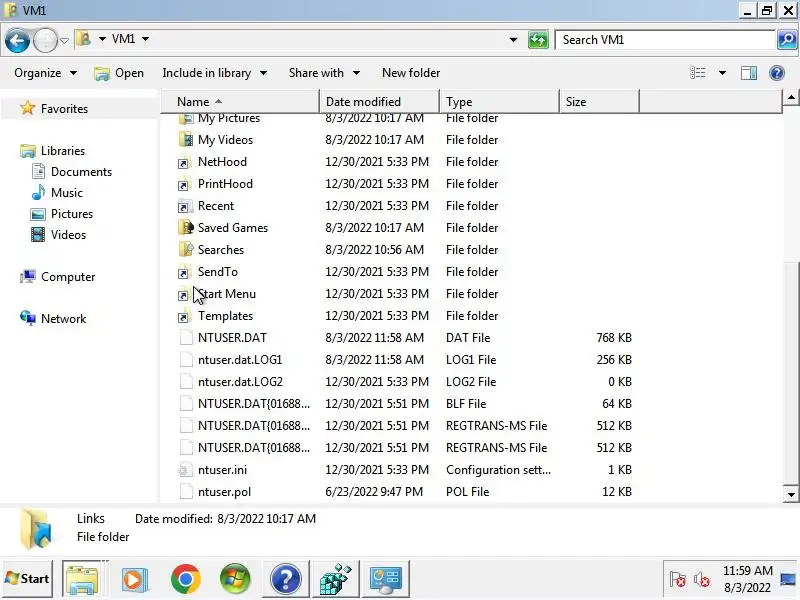
Task: Sort by Name column header
Action: pyautogui.click(x=240, y=102)
